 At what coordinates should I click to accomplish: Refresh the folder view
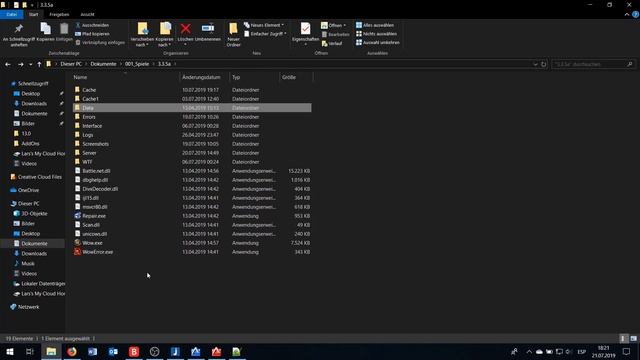543,64
